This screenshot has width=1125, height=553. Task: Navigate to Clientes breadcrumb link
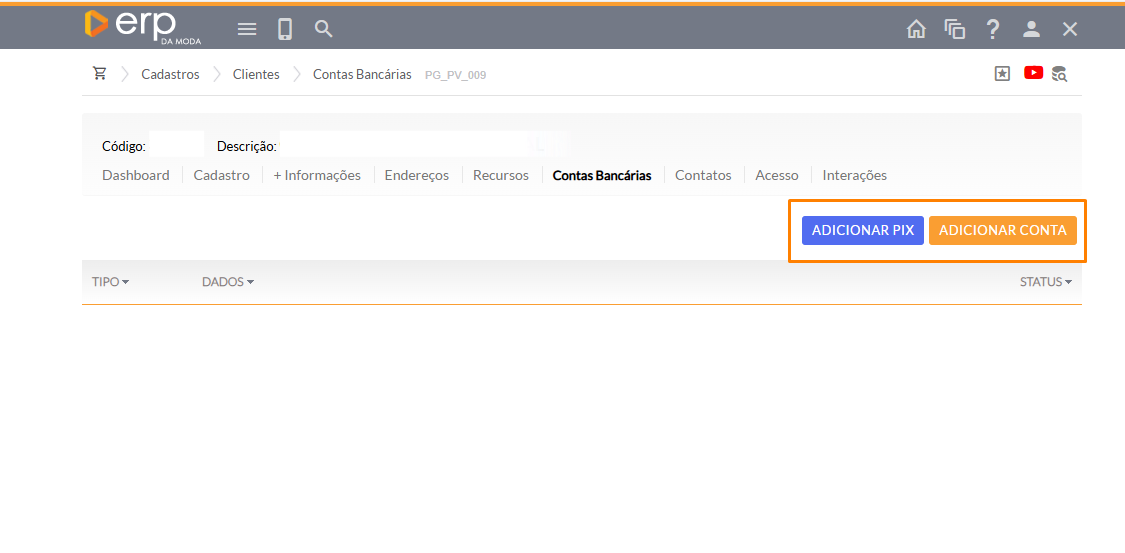[256, 74]
